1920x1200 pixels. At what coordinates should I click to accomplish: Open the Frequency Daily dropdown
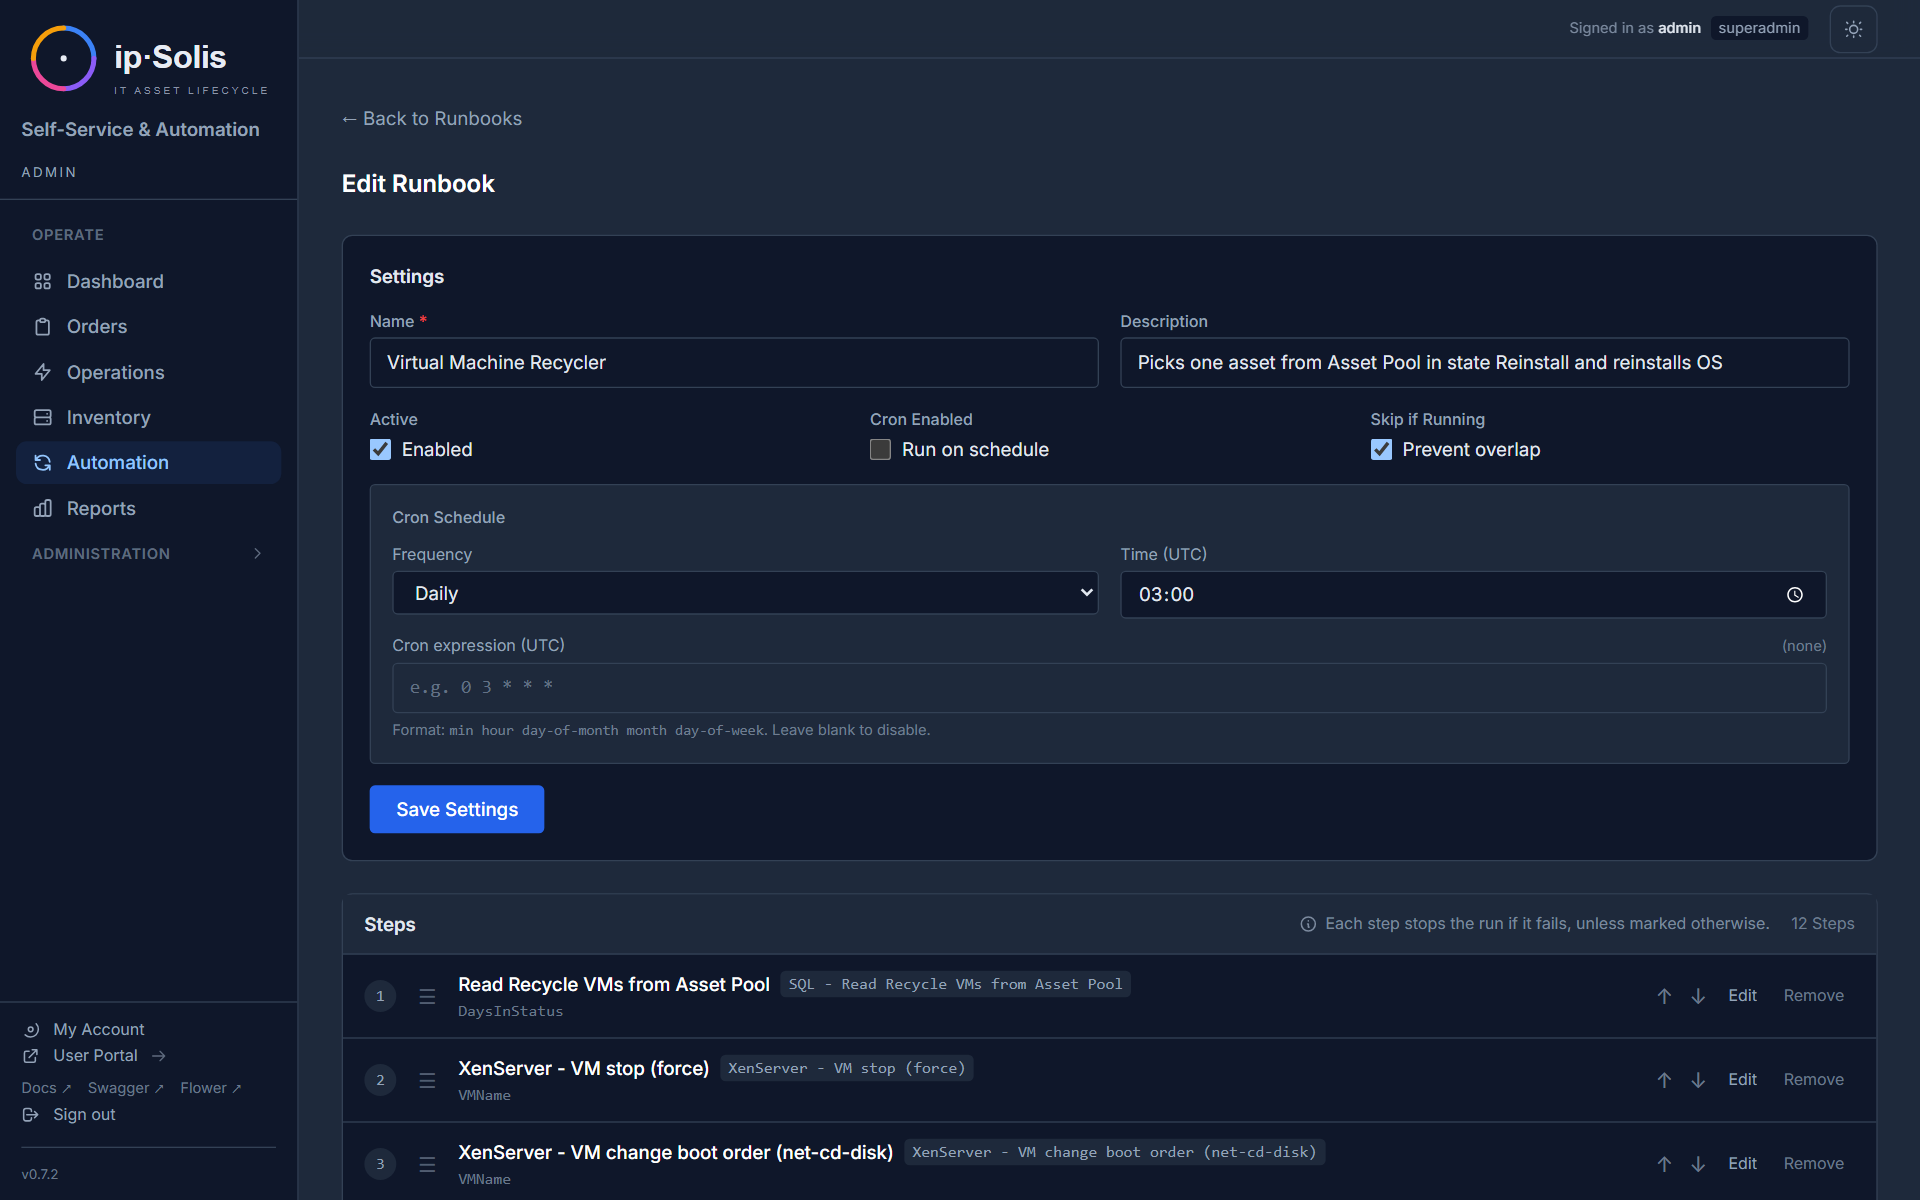pyautogui.click(x=745, y=593)
